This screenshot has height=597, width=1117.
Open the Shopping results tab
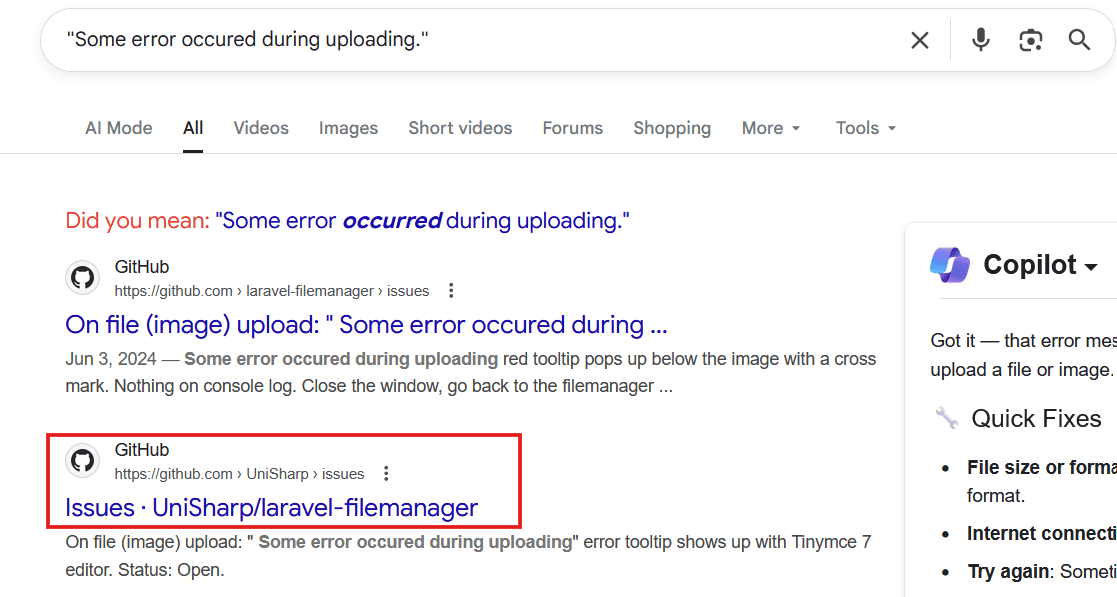coord(671,128)
